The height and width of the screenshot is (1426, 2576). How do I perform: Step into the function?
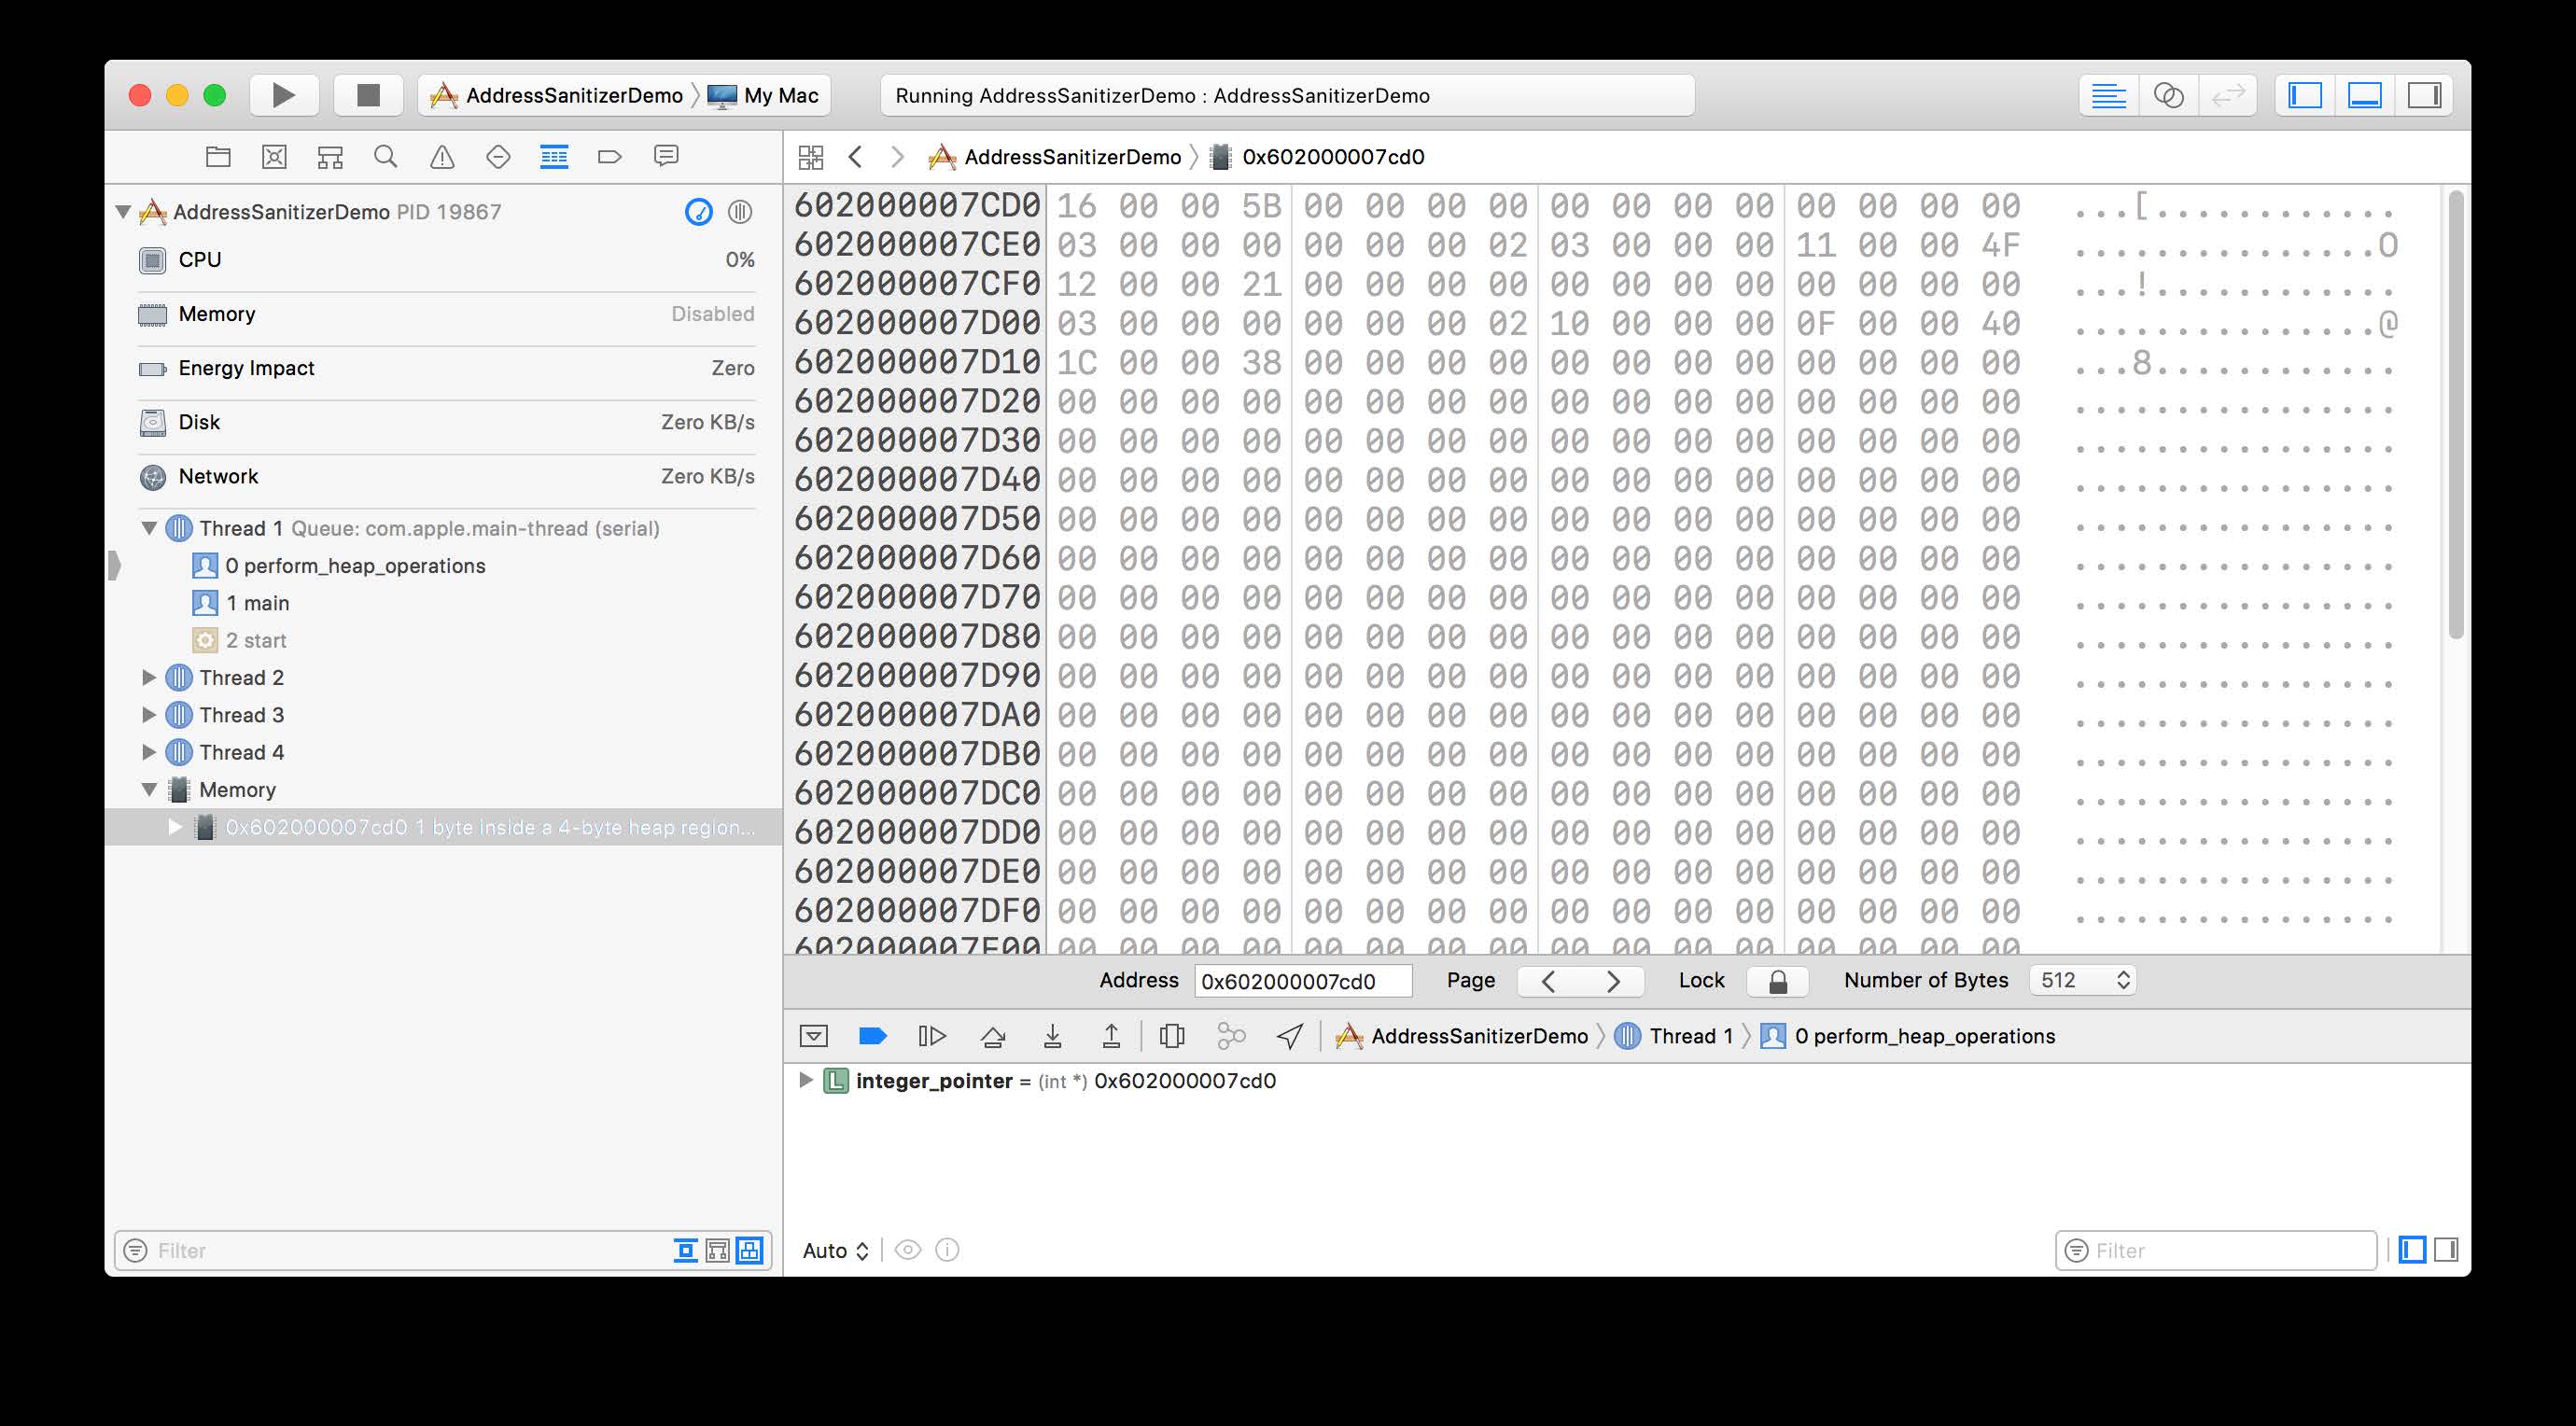click(x=1052, y=1036)
